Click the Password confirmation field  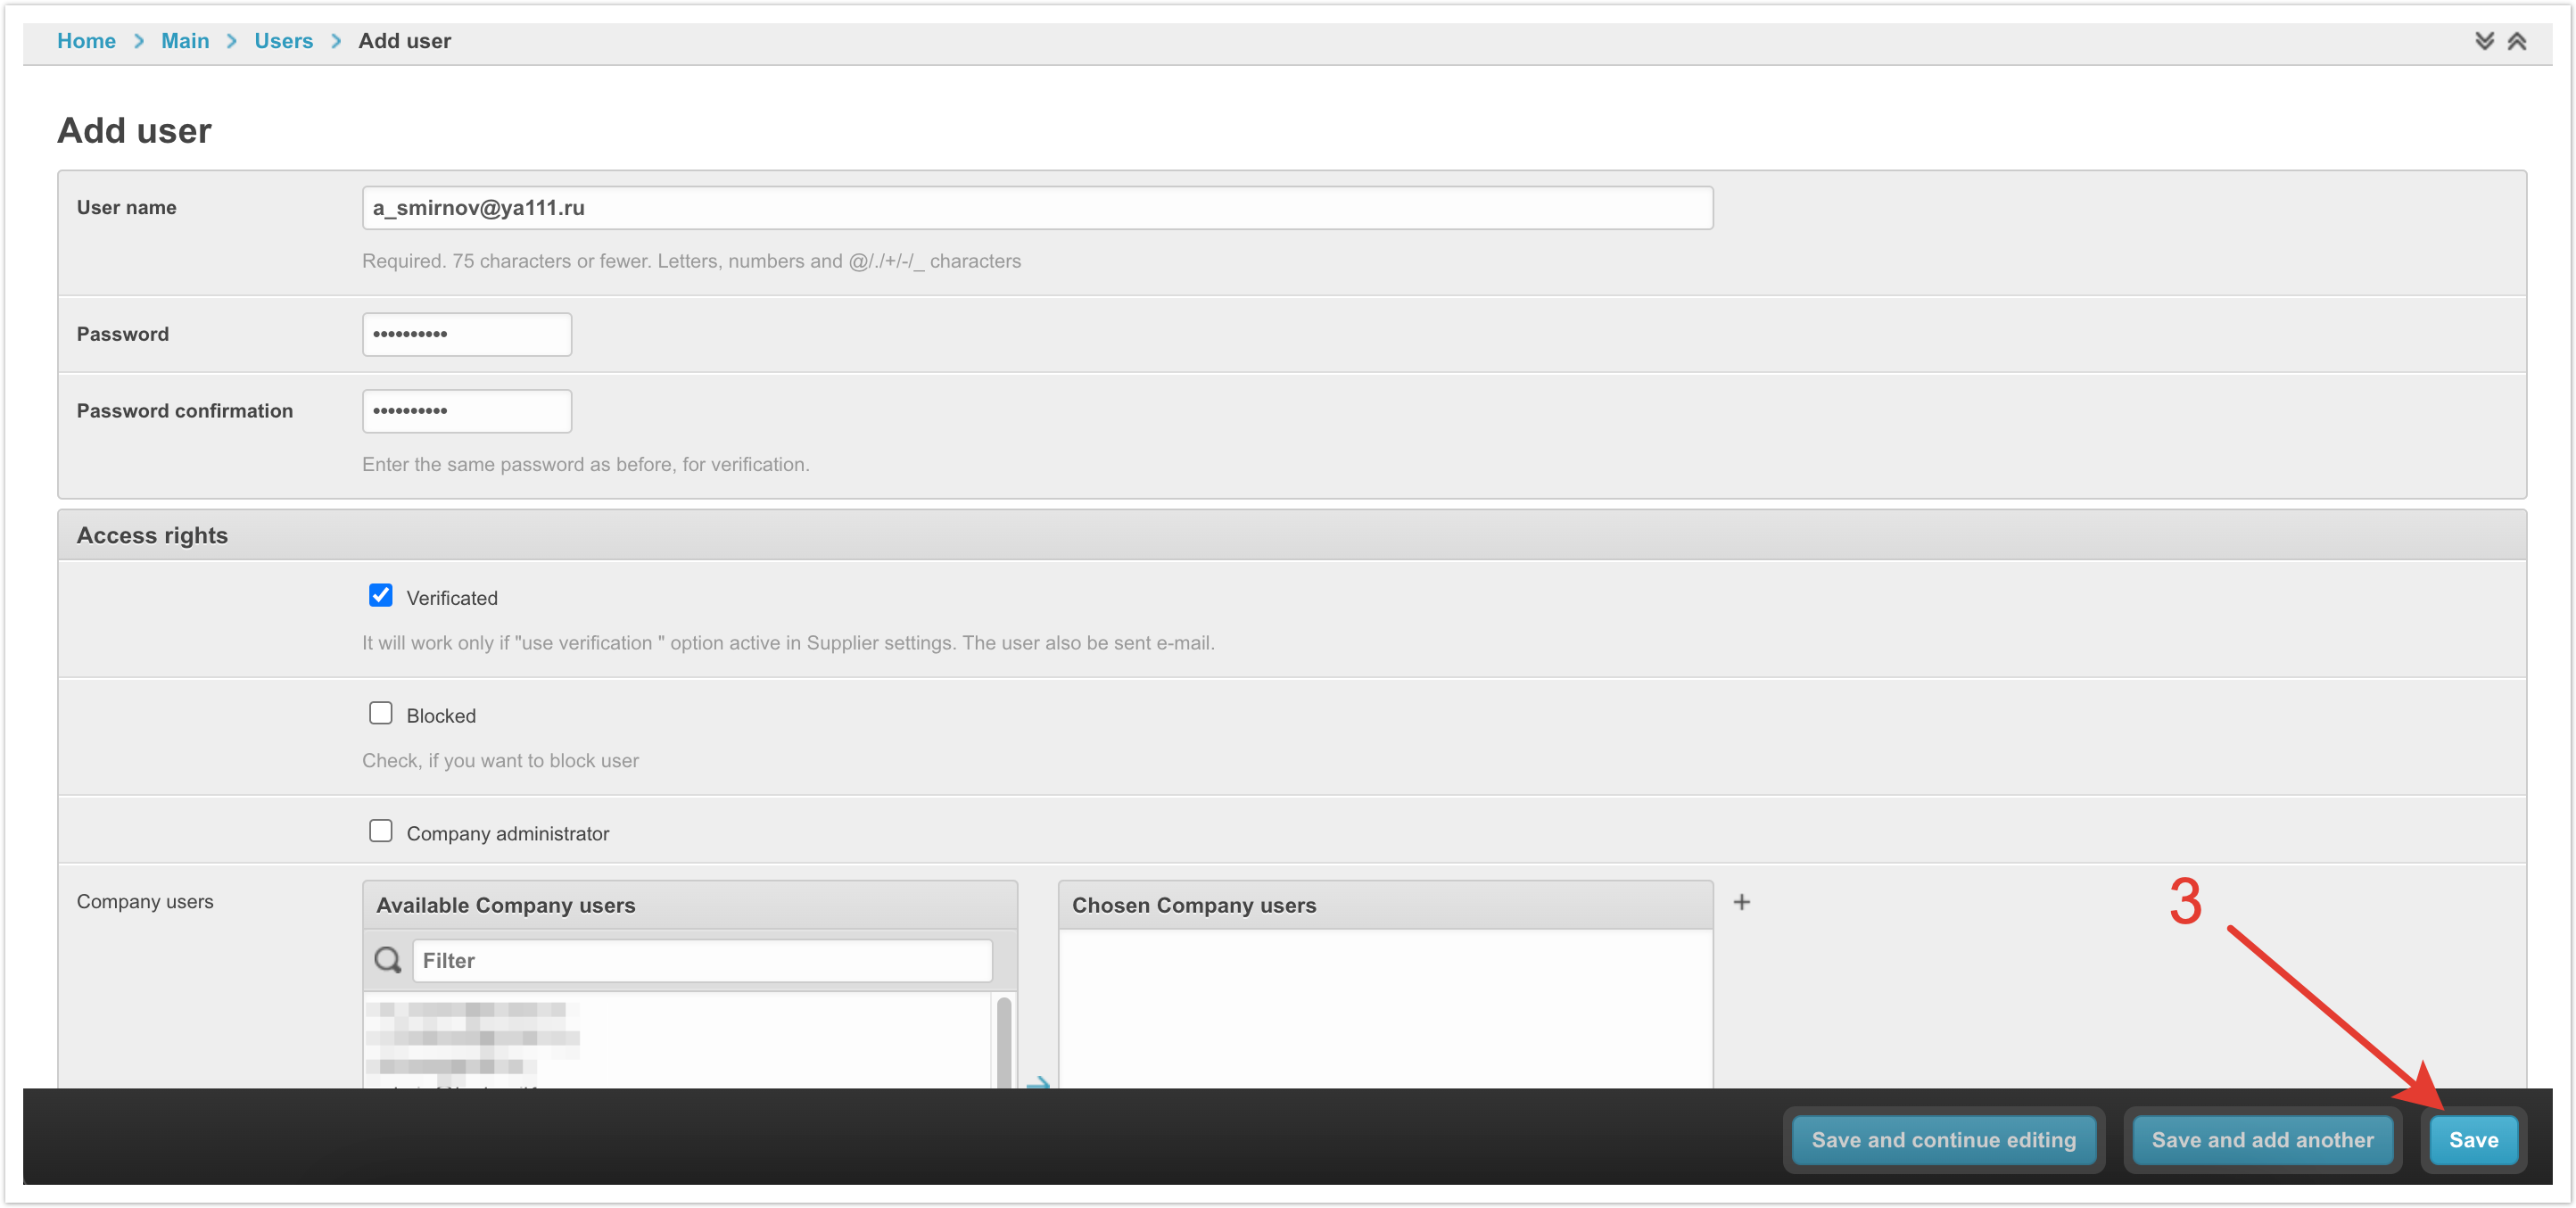click(466, 411)
